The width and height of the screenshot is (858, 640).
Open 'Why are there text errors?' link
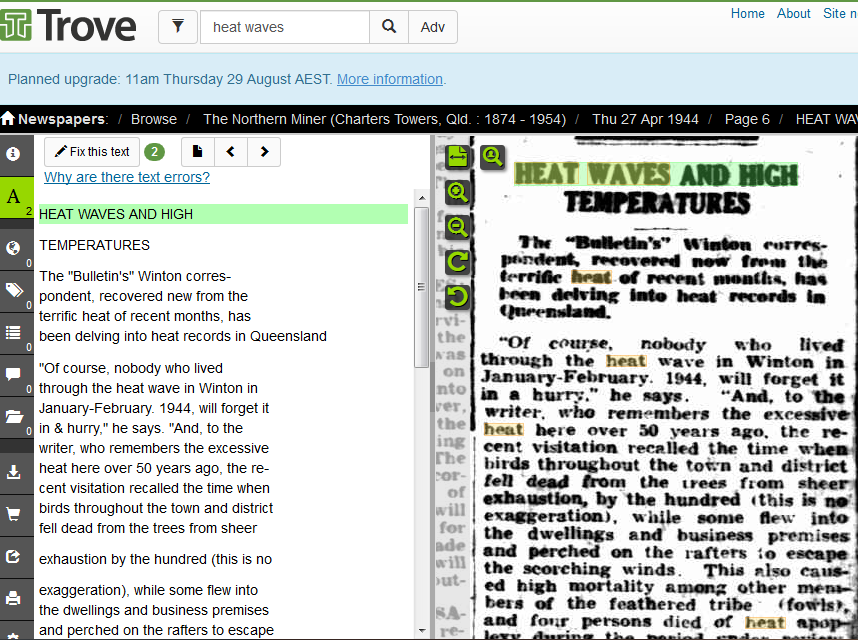point(127,177)
